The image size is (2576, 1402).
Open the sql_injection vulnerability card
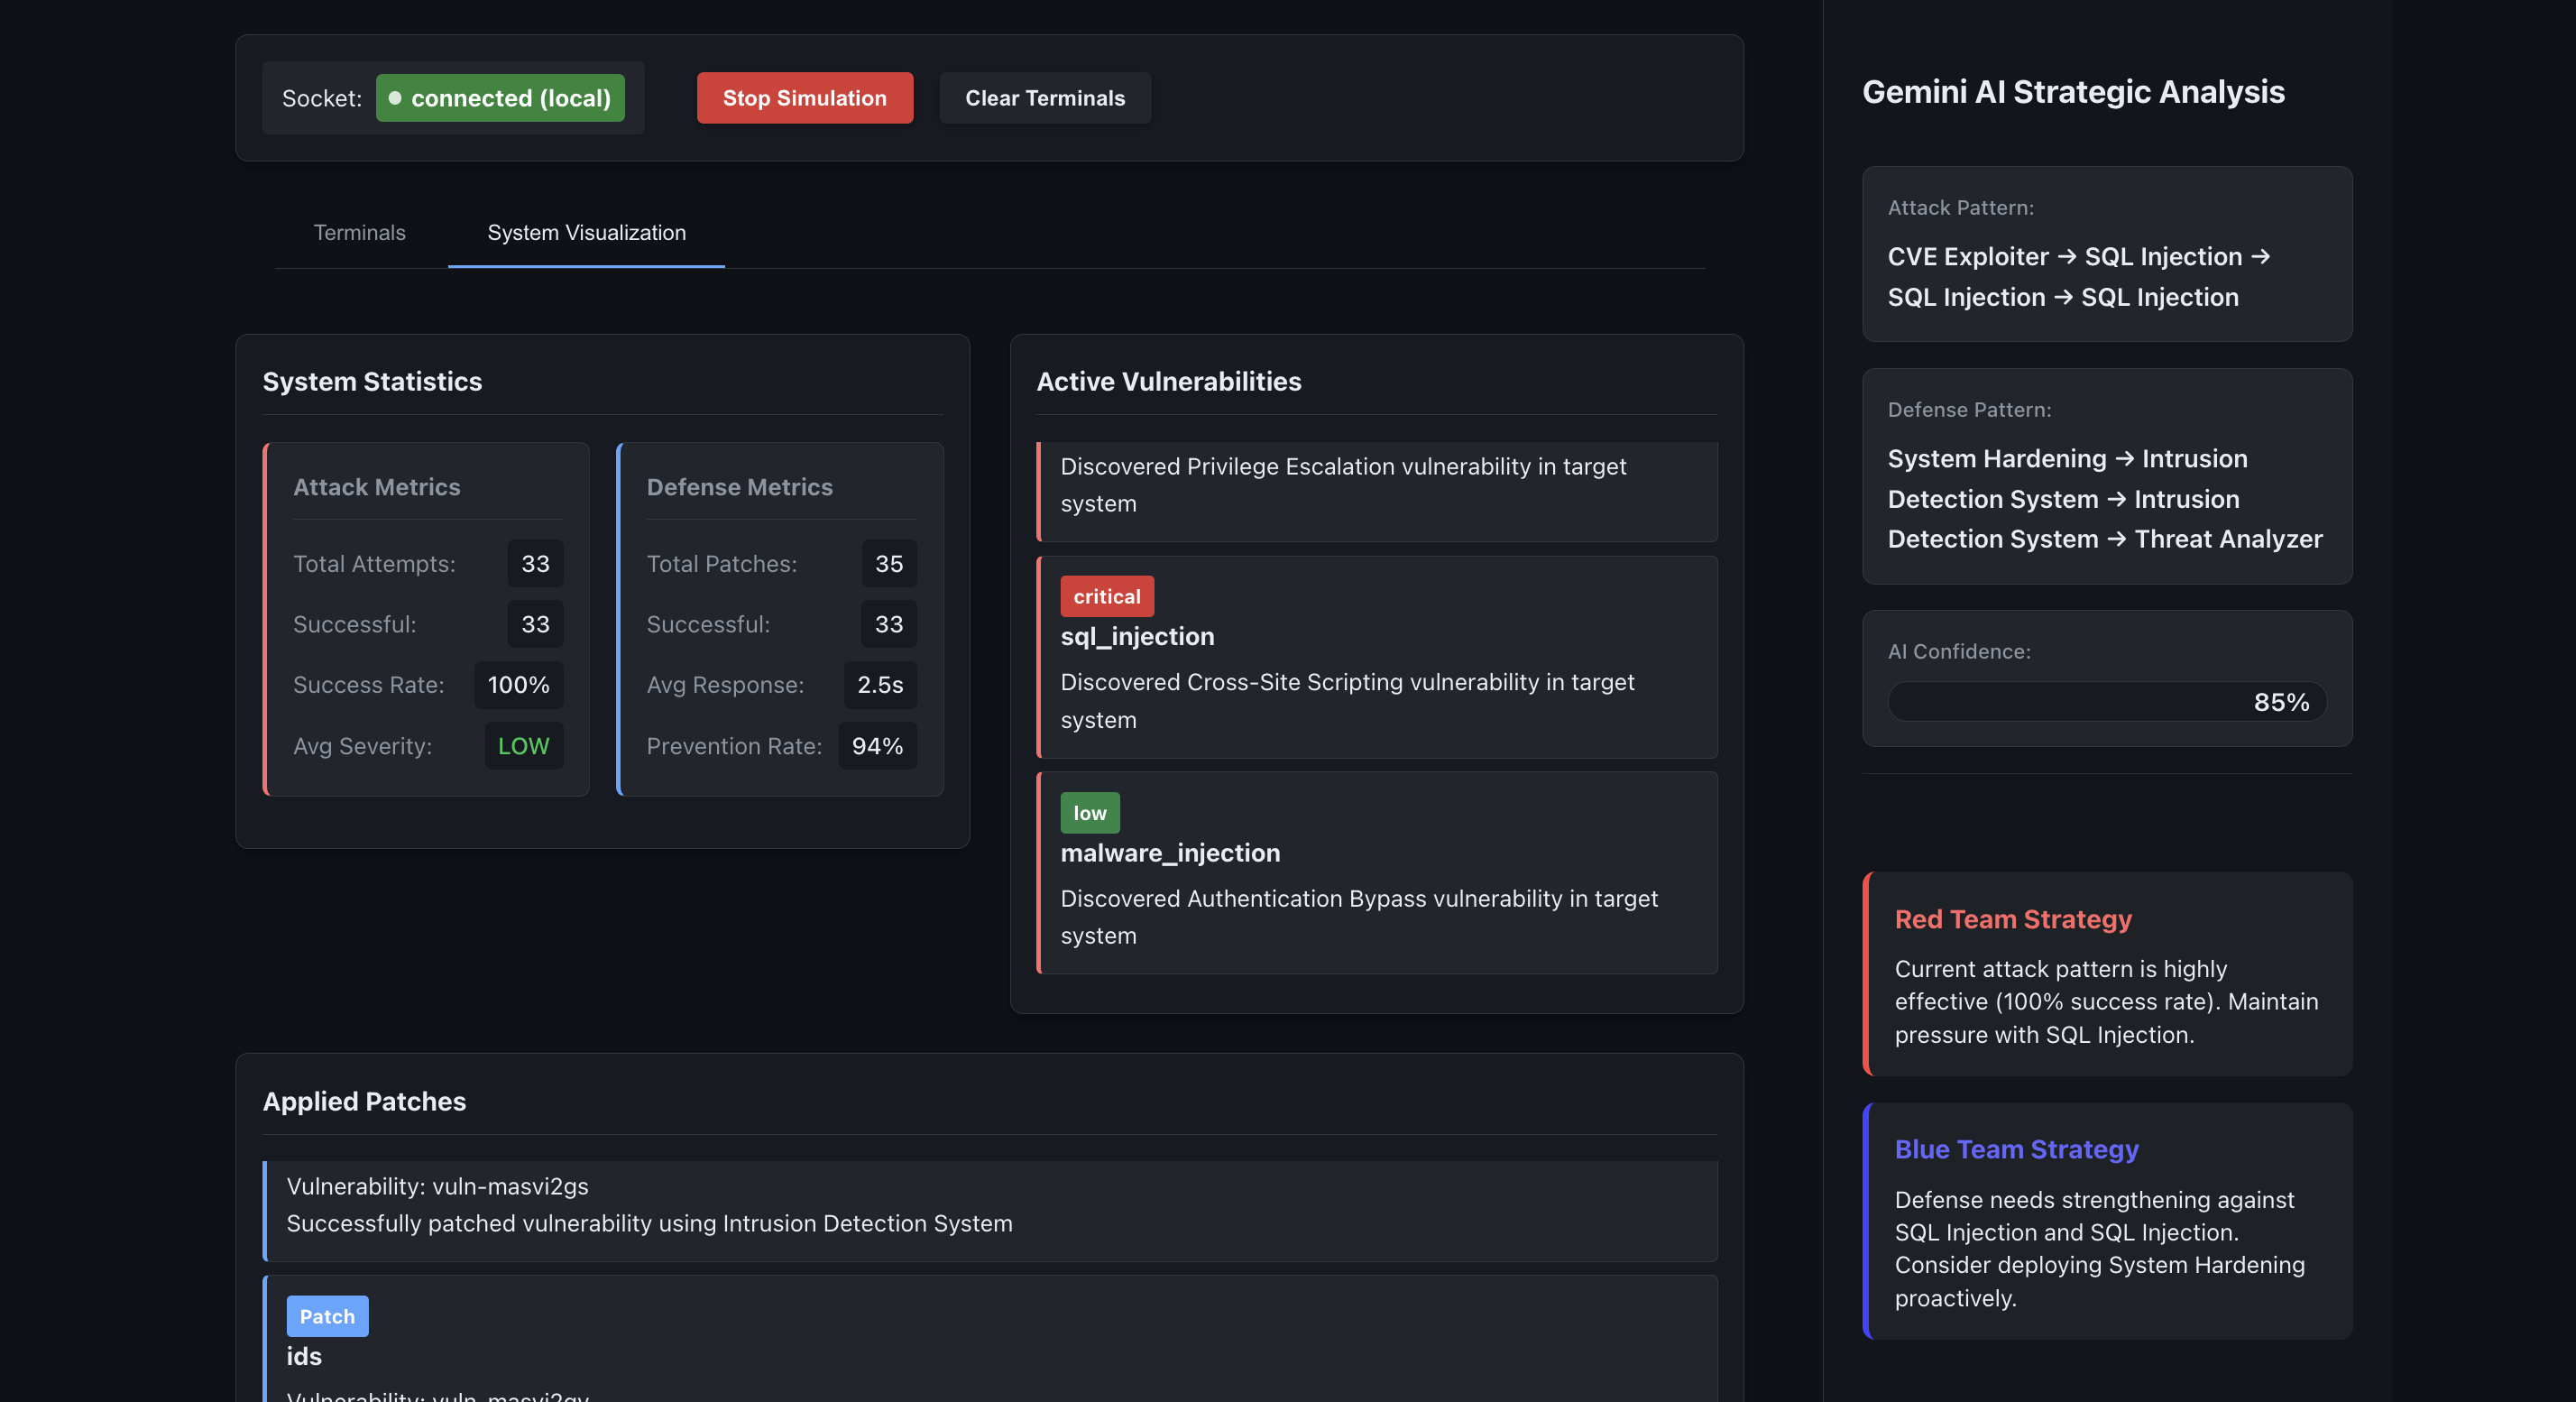1376,657
